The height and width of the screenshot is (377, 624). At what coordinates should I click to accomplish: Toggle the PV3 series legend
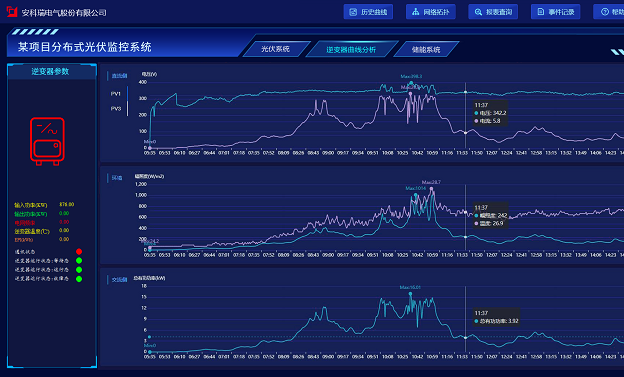(x=116, y=109)
